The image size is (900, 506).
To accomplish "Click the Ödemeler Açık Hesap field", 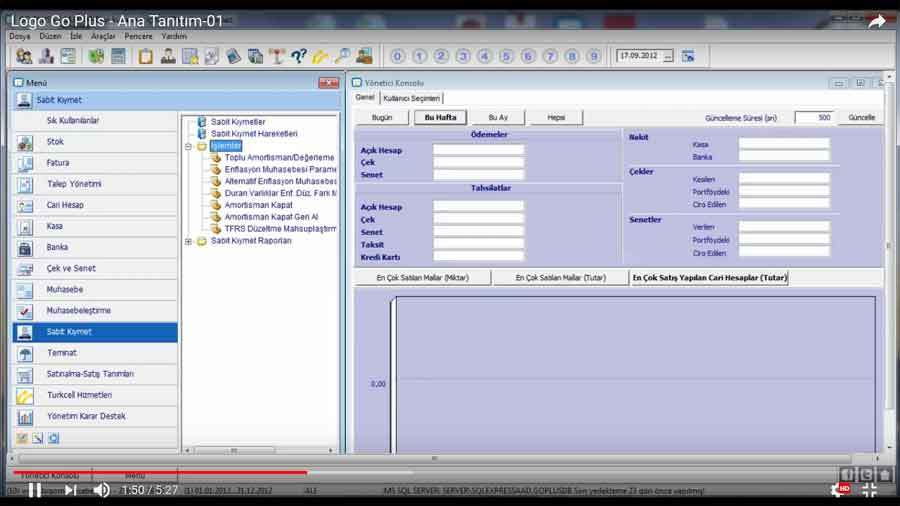I will coord(478,150).
